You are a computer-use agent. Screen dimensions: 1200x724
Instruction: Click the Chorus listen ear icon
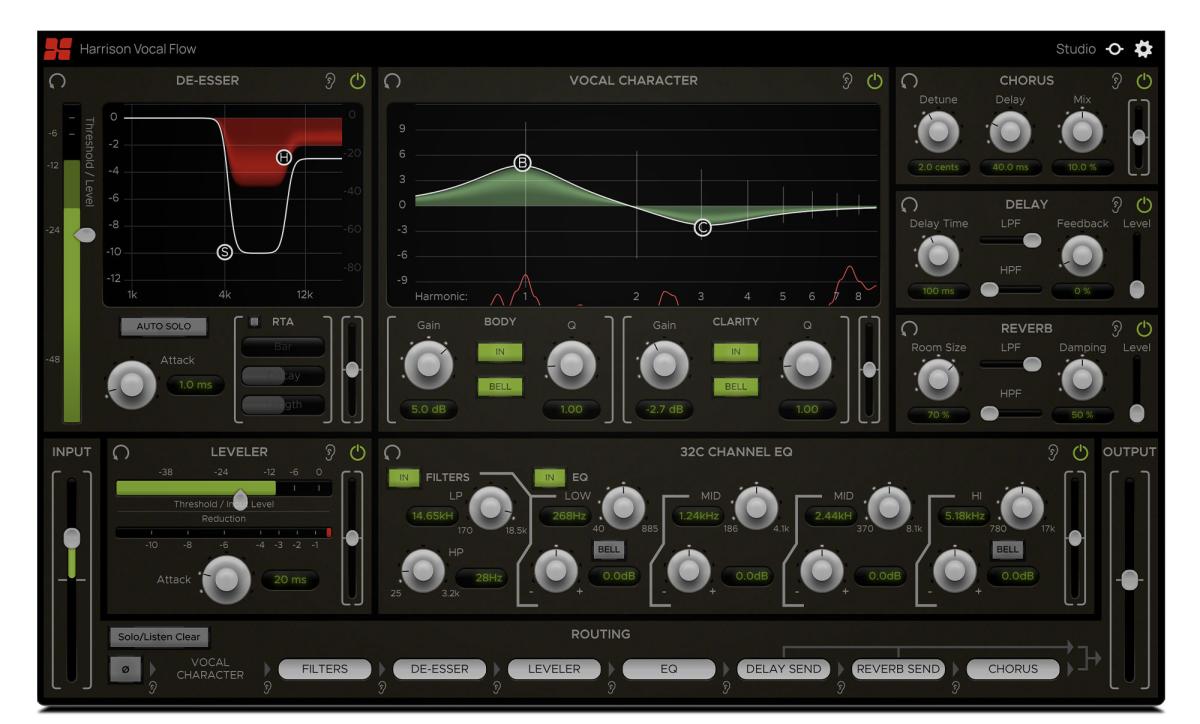click(x=1119, y=80)
